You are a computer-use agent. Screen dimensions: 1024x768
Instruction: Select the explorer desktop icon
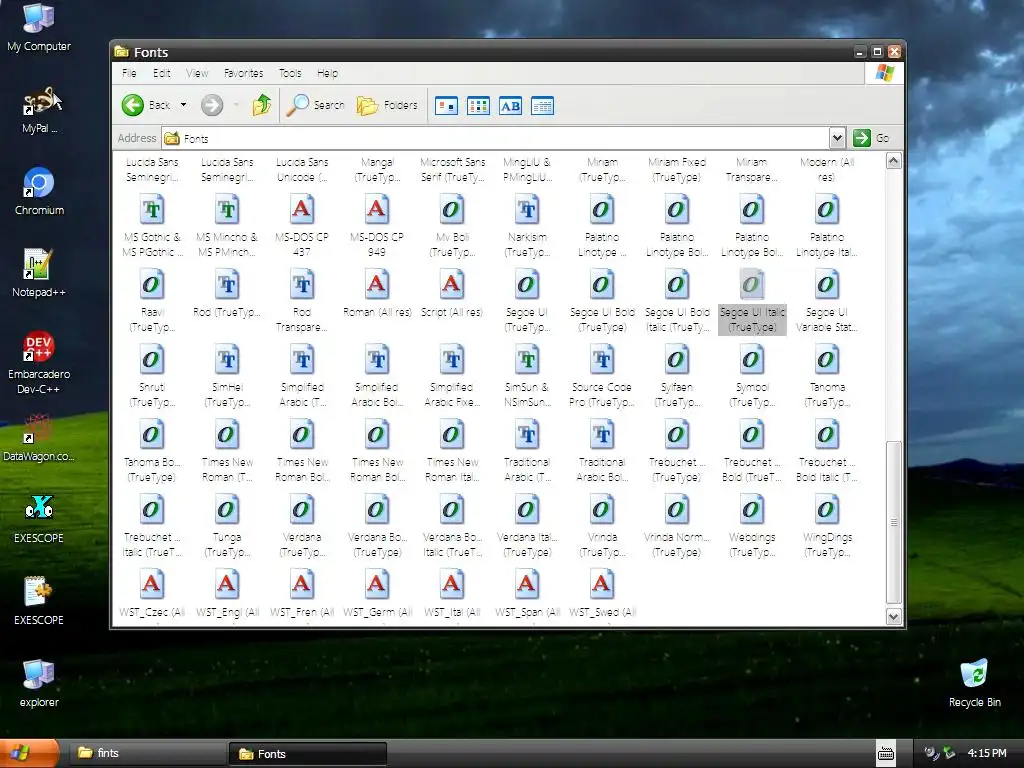pyautogui.click(x=39, y=684)
